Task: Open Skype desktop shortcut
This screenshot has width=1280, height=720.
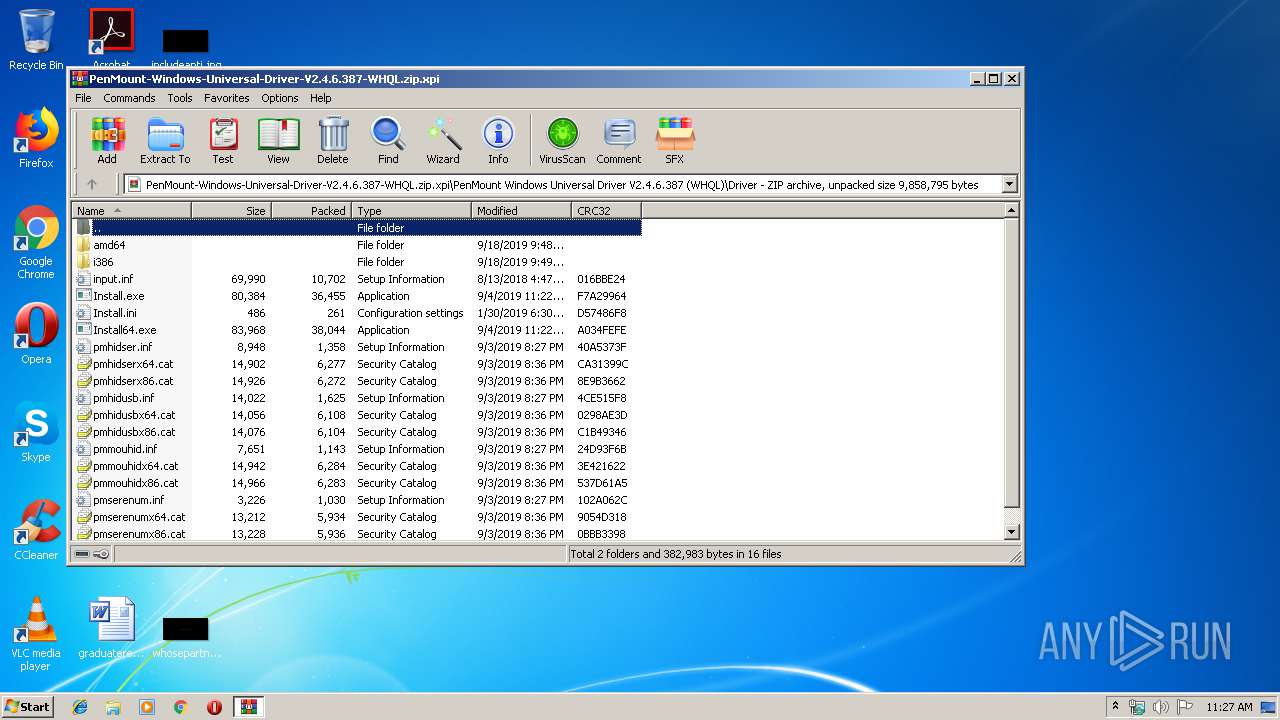Action: pos(36,432)
